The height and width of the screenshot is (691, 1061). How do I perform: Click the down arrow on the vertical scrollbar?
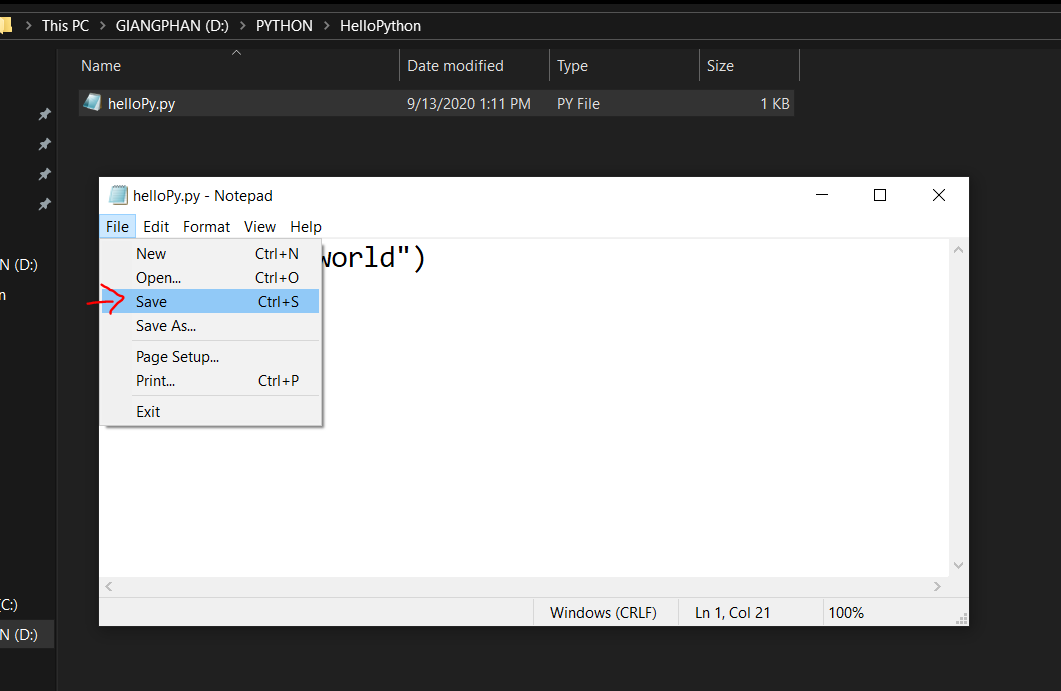coord(957,565)
